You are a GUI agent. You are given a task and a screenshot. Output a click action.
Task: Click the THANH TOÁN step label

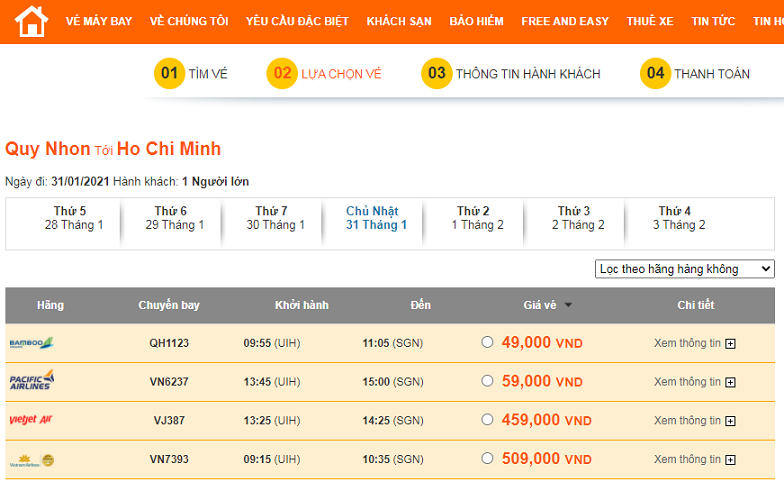point(712,74)
